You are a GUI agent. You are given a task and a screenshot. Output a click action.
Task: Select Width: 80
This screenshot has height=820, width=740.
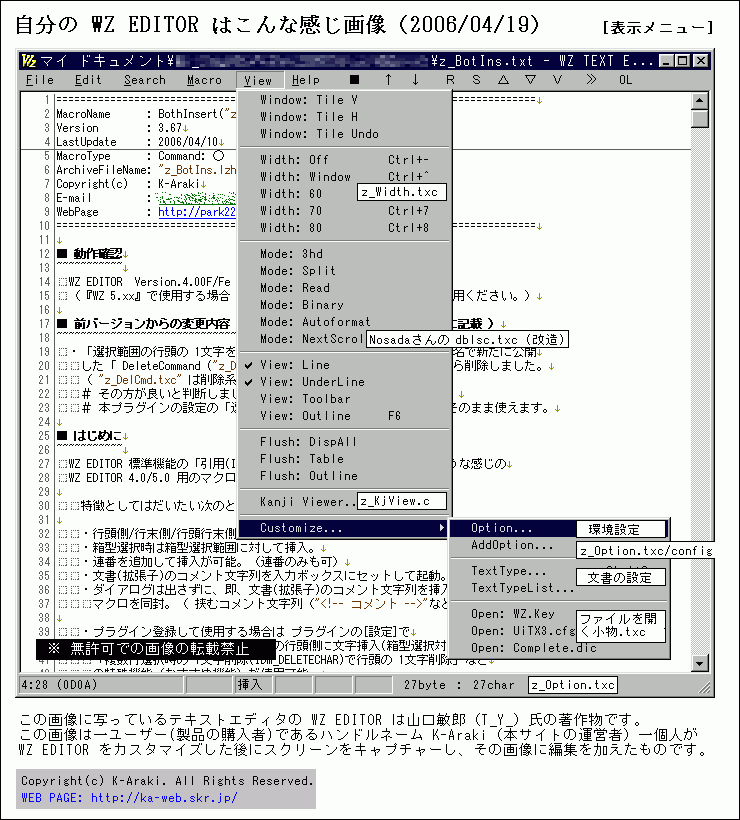[345, 227]
